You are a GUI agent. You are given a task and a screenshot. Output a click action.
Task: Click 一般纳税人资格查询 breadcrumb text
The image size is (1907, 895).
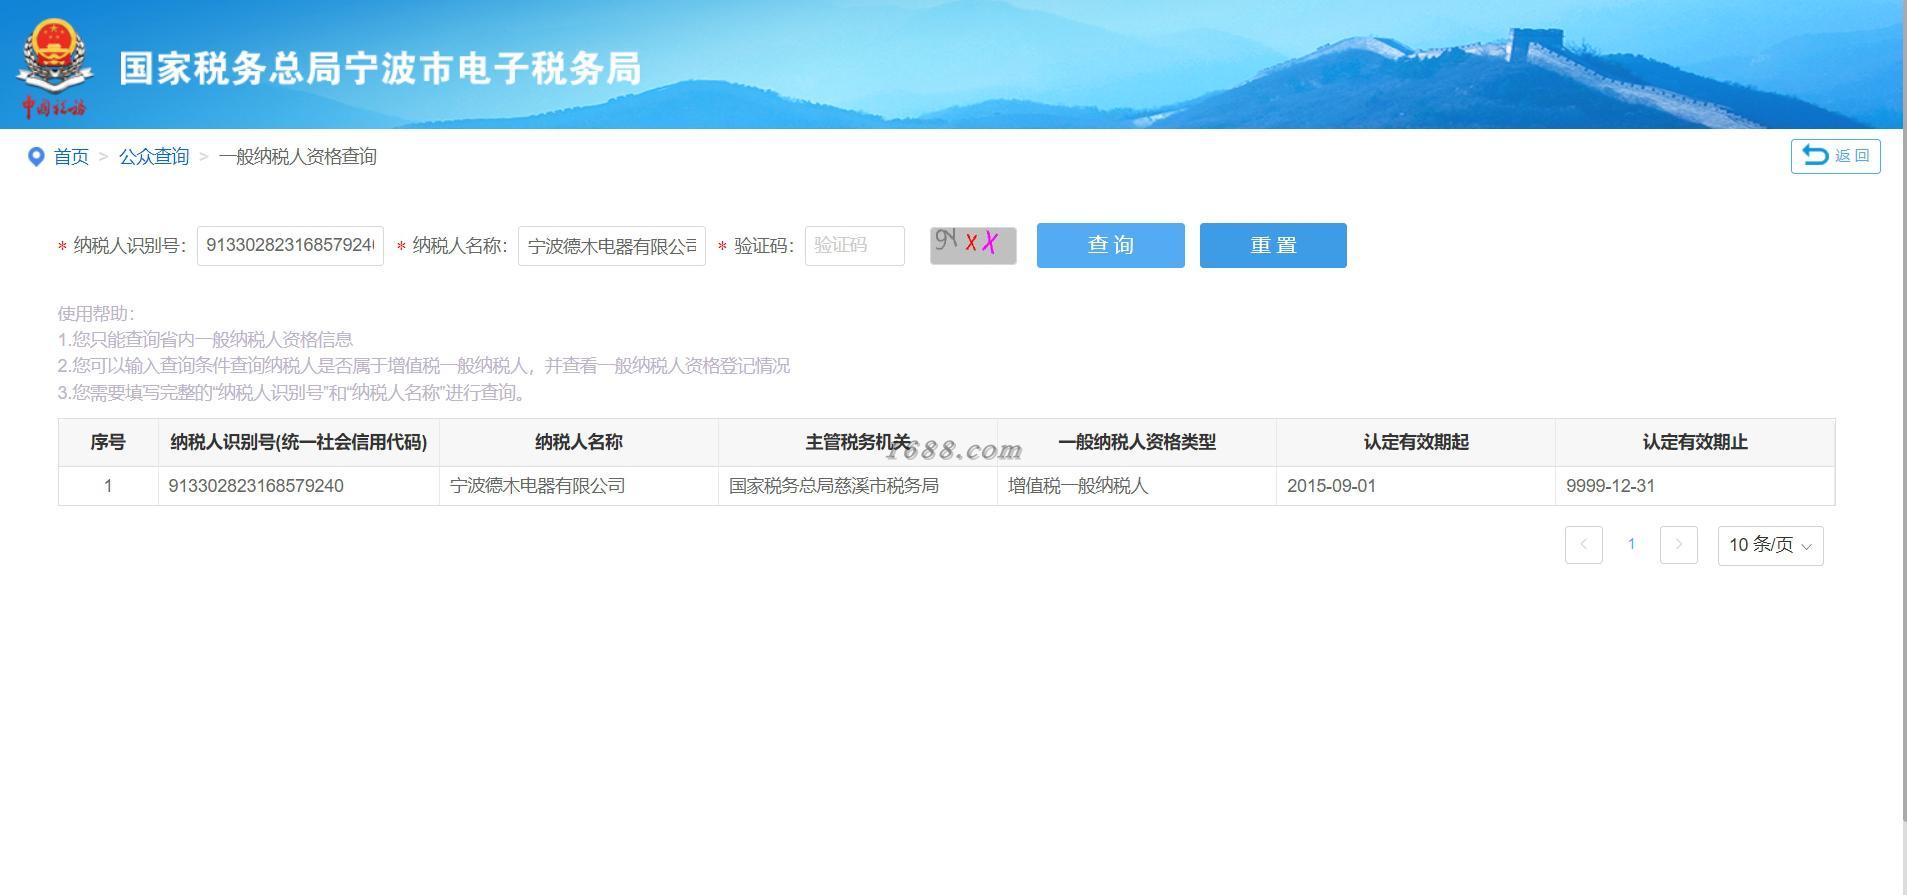[298, 157]
